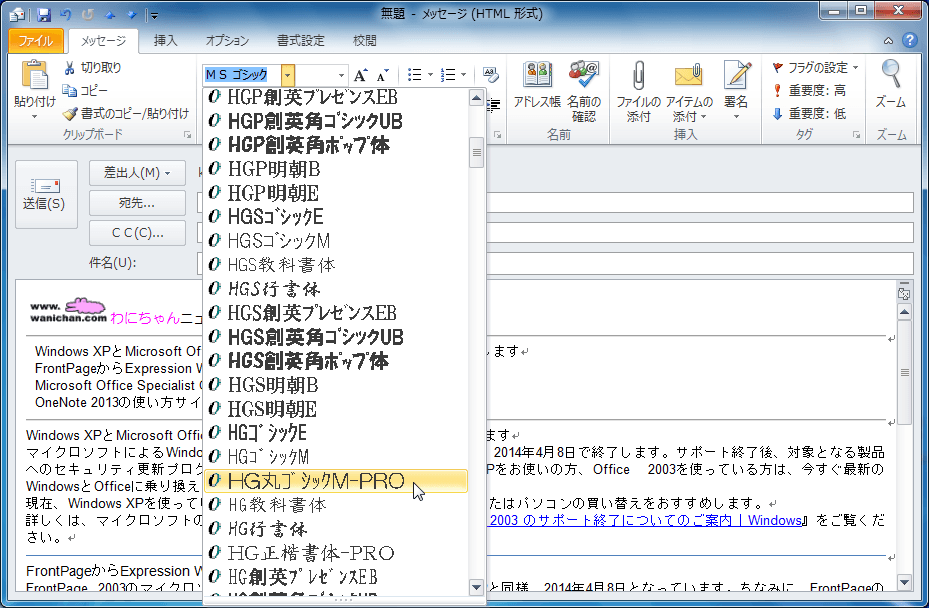Click the Clear Formatting icon

click(491, 75)
